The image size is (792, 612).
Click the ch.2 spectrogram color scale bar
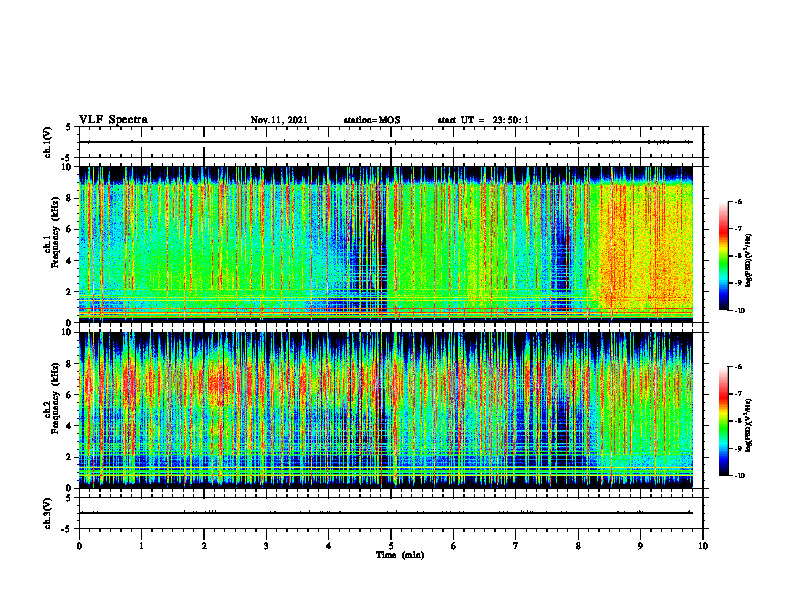tap(723, 421)
